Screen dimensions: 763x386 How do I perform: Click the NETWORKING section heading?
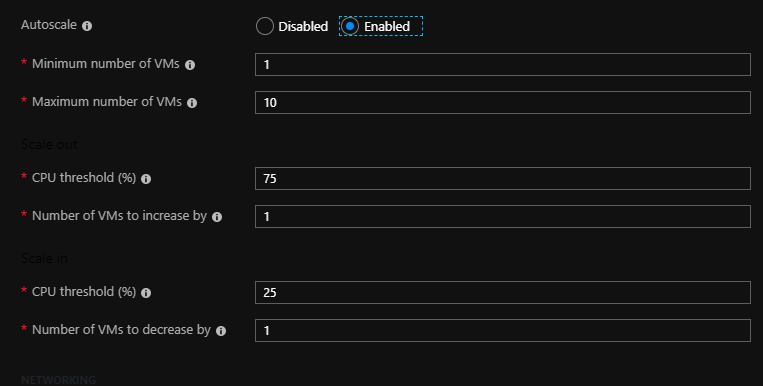[58, 380]
